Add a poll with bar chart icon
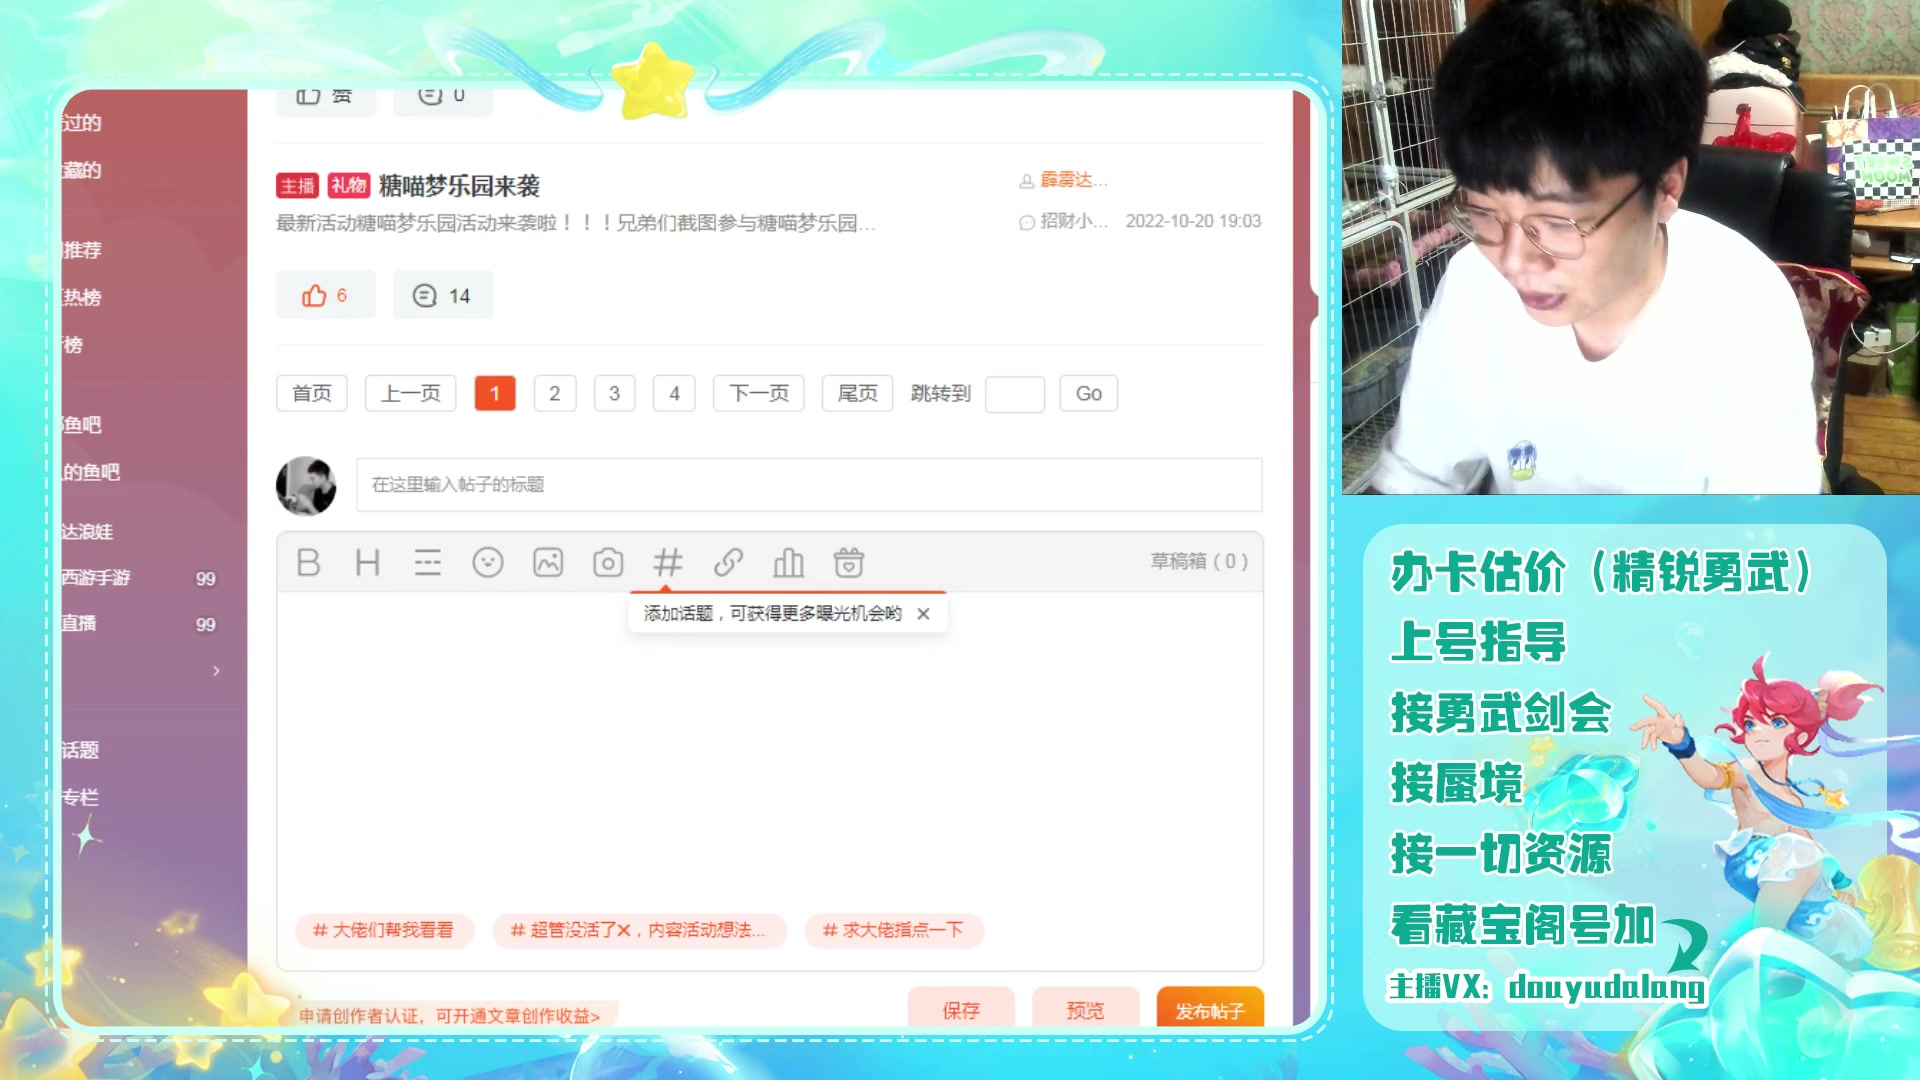 788,563
